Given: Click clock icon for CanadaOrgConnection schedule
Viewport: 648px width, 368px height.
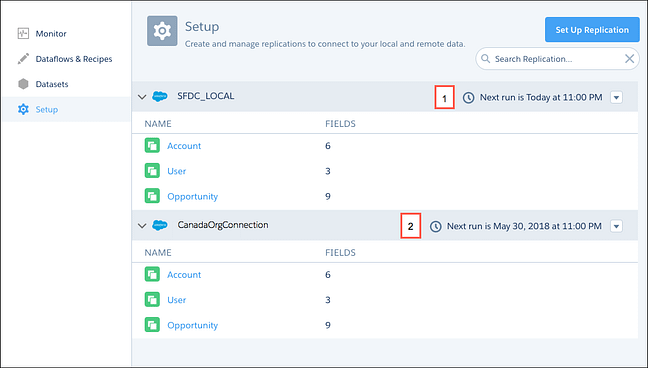Looking at the screenshot, I should coord(436,227).
